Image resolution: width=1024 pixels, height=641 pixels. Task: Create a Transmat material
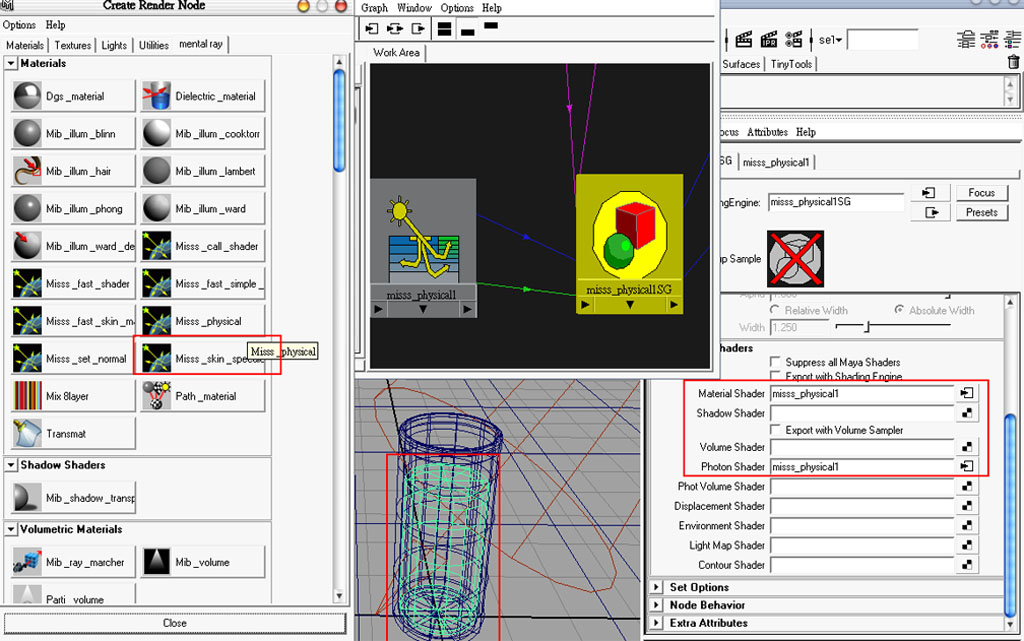(73, 433)
